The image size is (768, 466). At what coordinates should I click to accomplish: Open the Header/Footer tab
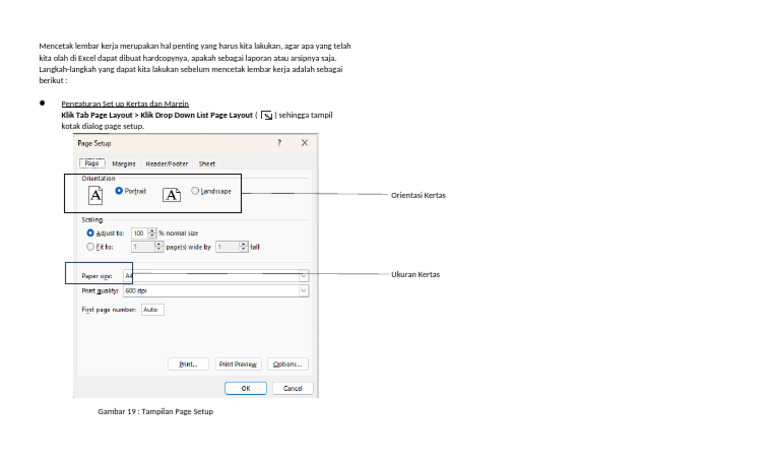[x=167, y=164]
